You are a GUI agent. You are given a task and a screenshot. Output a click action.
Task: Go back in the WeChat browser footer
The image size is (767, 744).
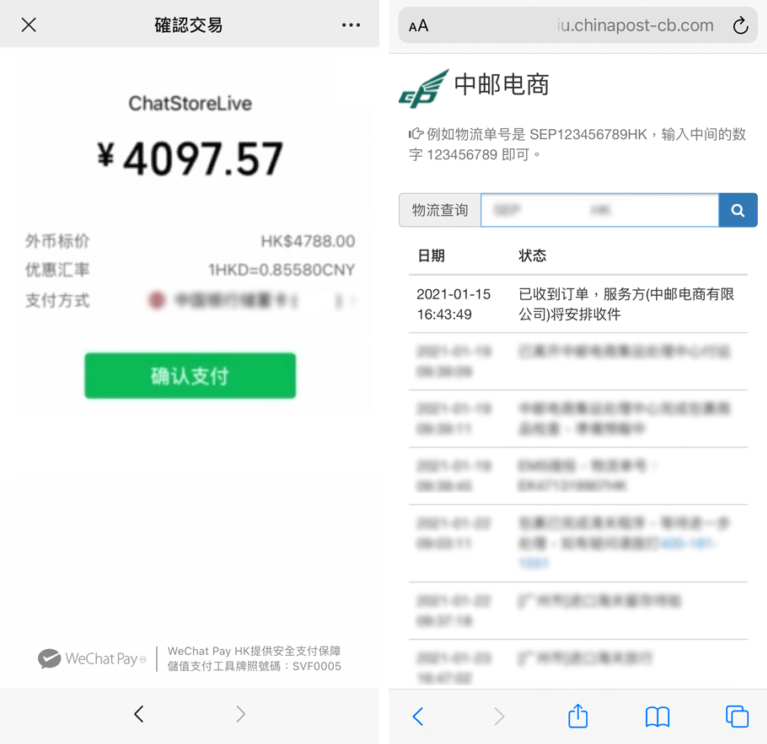point(139,714)
